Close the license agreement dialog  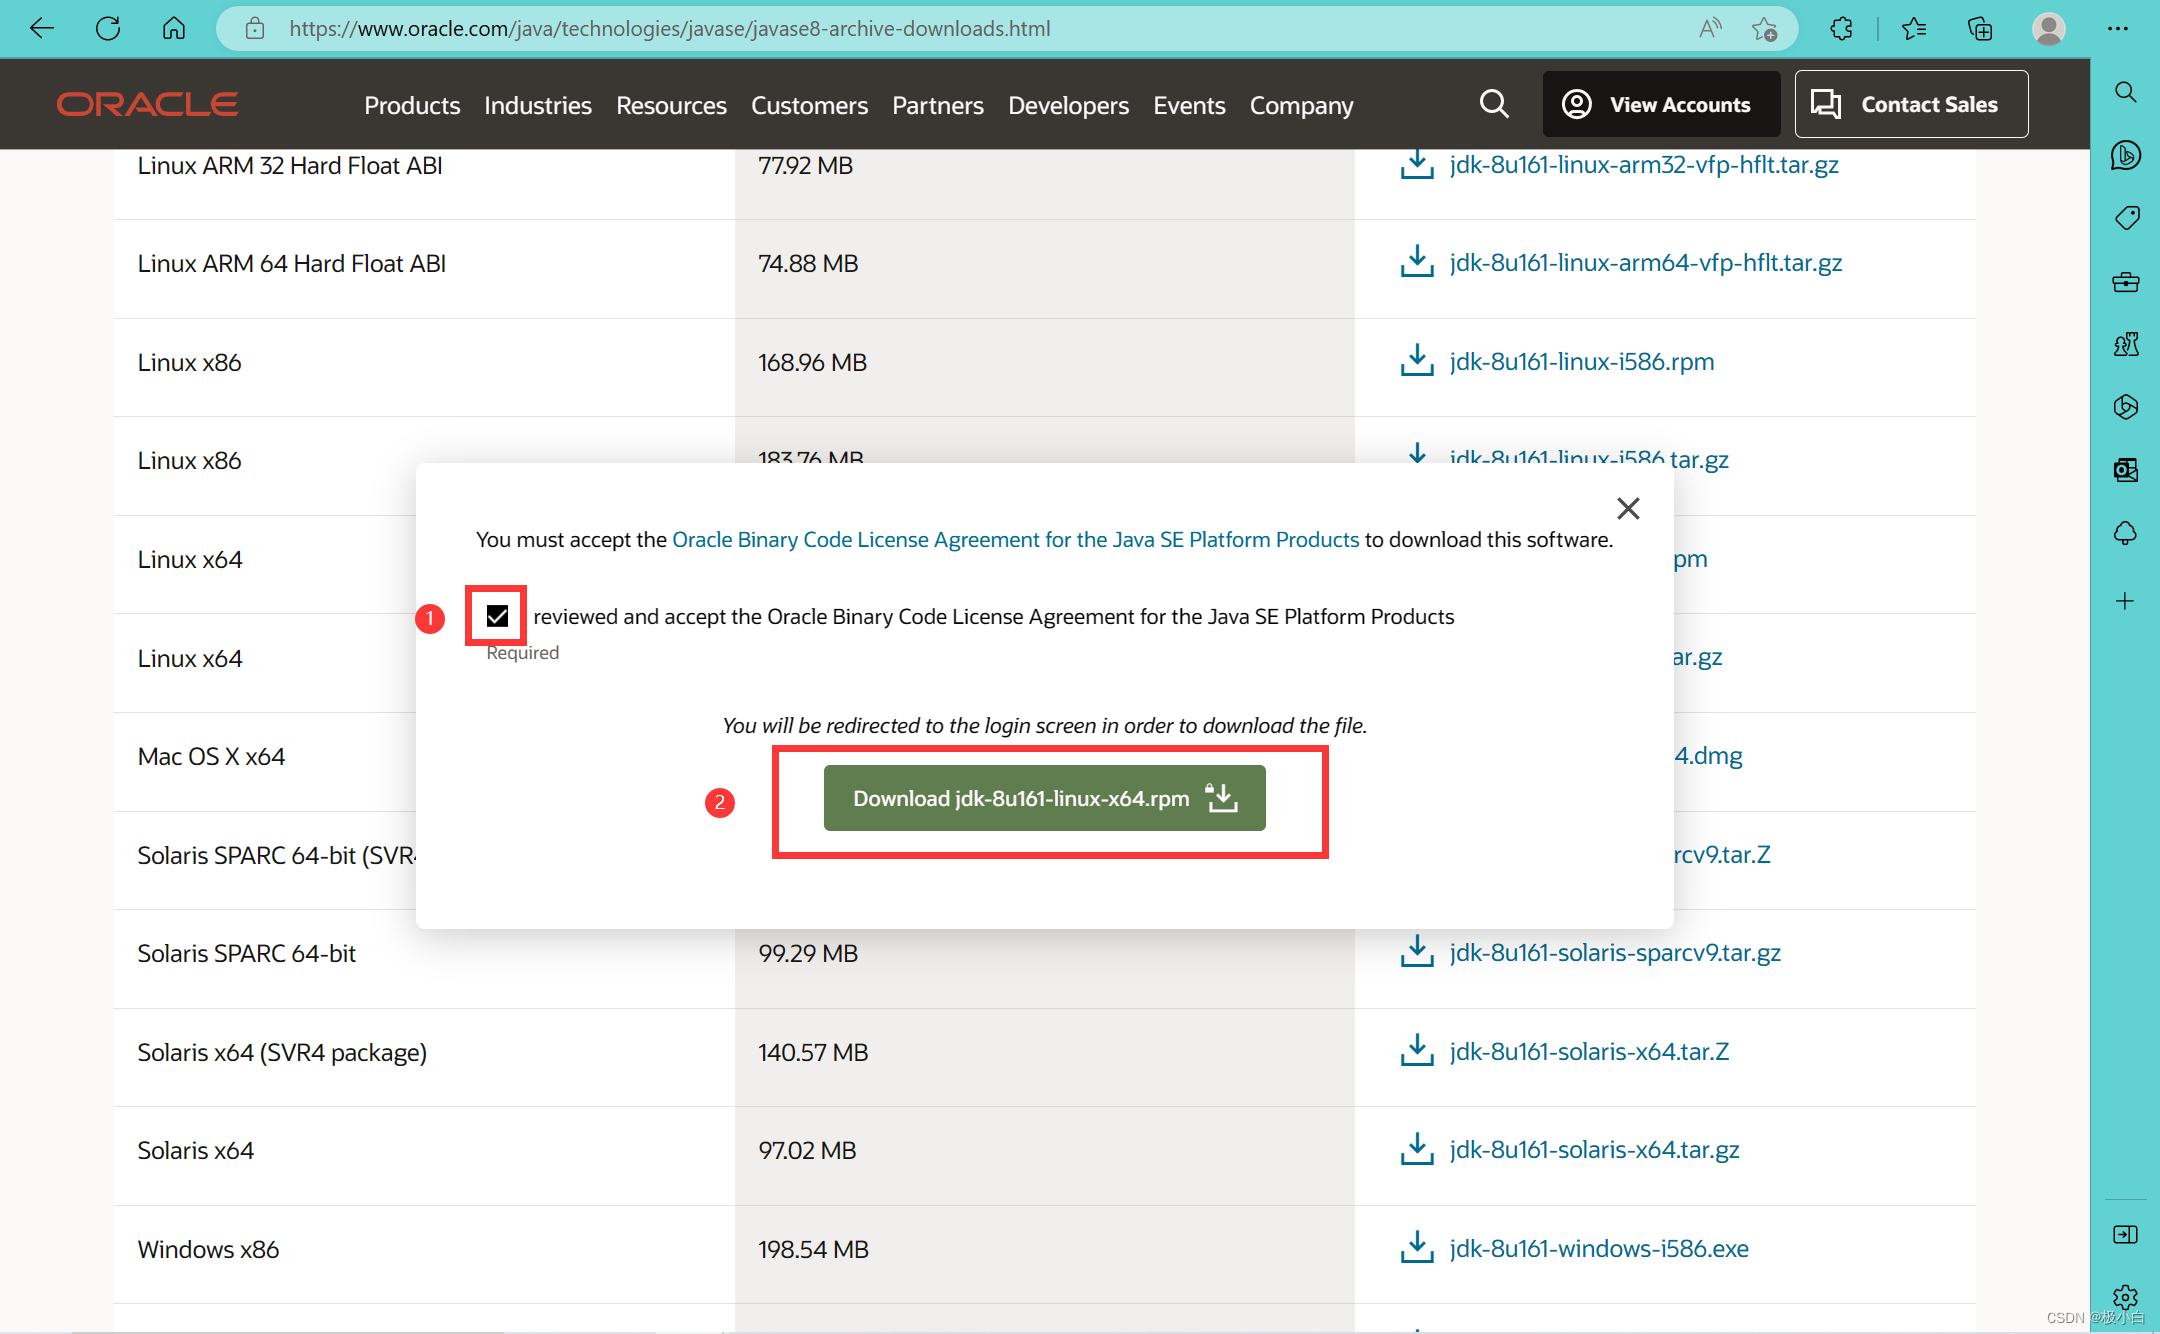click(1628, 509)
